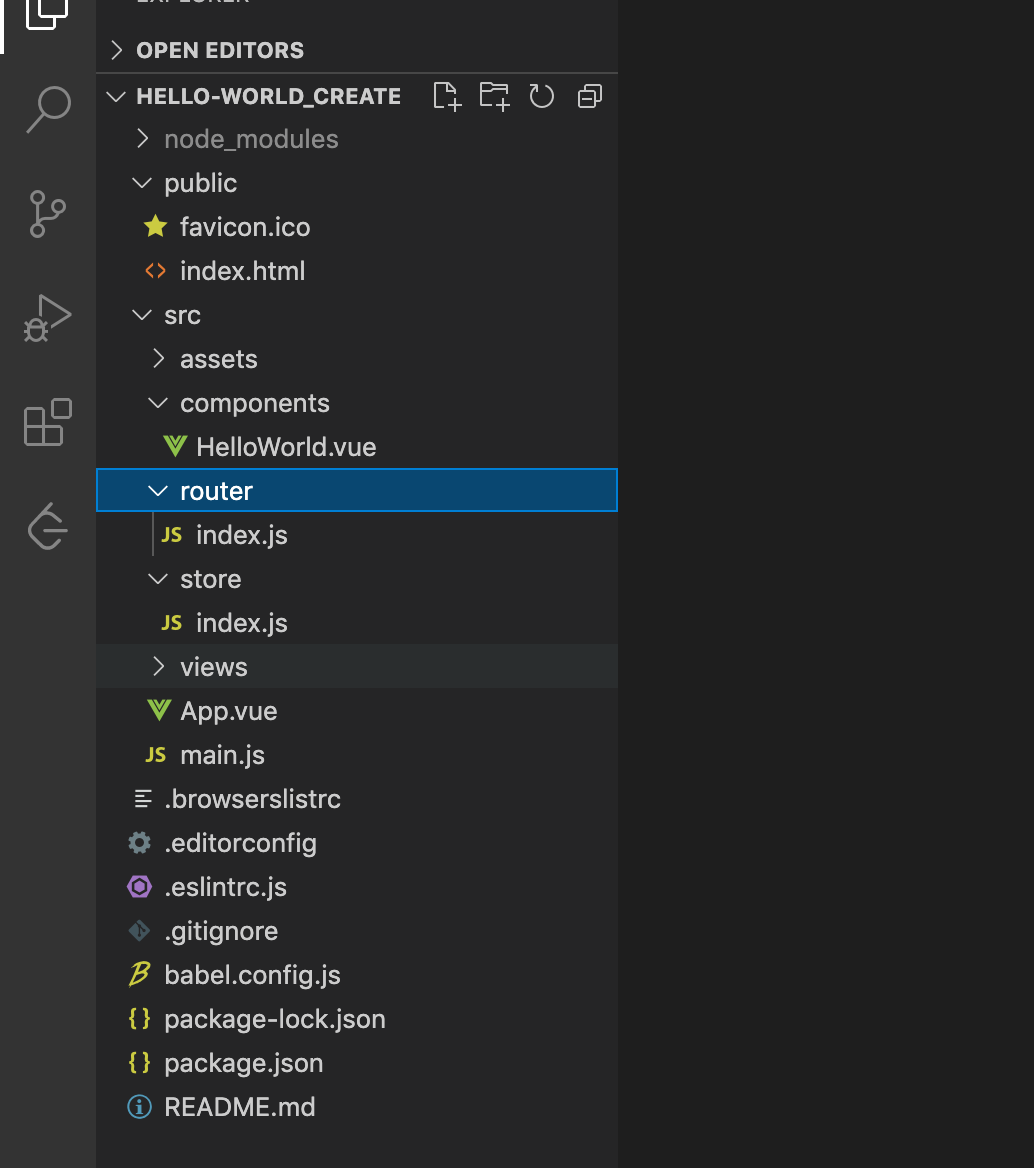This screenshot has width=1034, height=1168.
Task: Click the New File icon
Action: tap(447, 96)
